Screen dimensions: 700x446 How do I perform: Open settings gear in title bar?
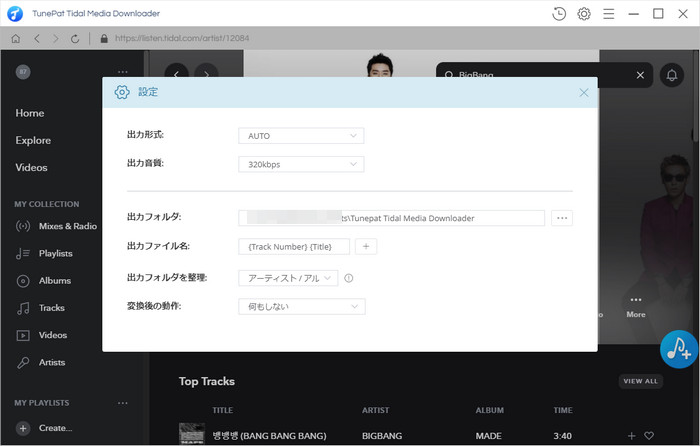[x=583, y=14]
